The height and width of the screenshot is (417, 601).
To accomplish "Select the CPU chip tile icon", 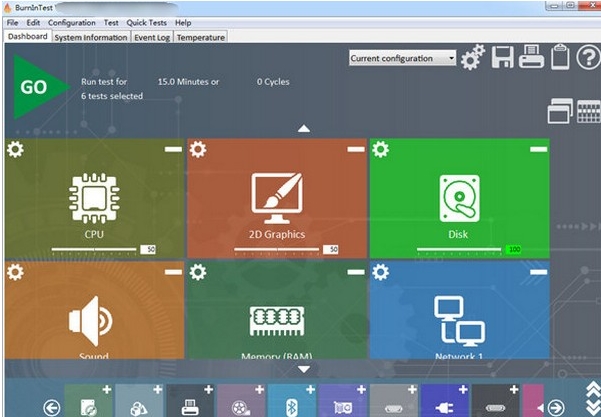I will pyautogui.click(x=94, y=198).
